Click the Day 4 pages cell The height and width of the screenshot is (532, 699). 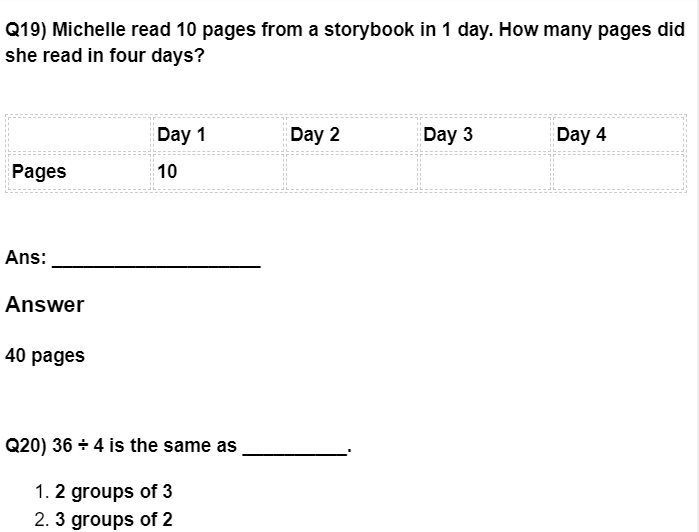pos(618,172)
